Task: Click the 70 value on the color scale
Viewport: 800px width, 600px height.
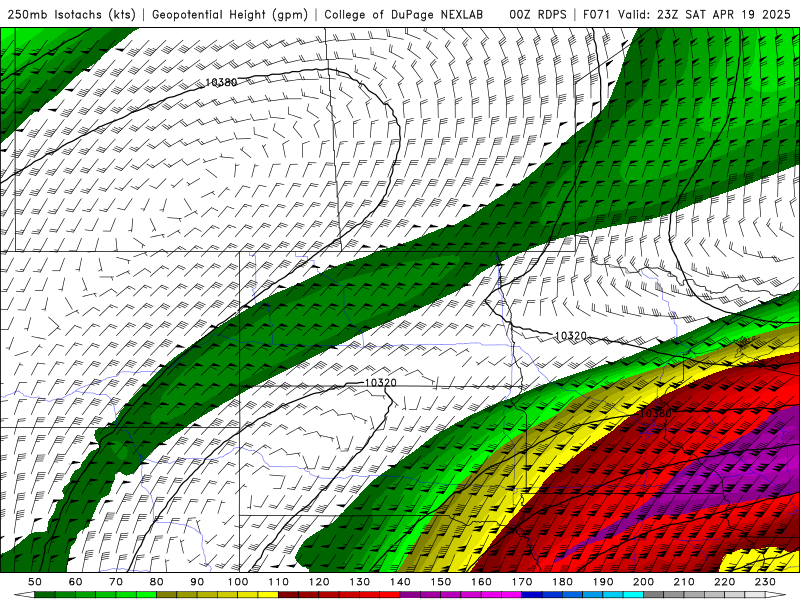Action: (116, 582)
